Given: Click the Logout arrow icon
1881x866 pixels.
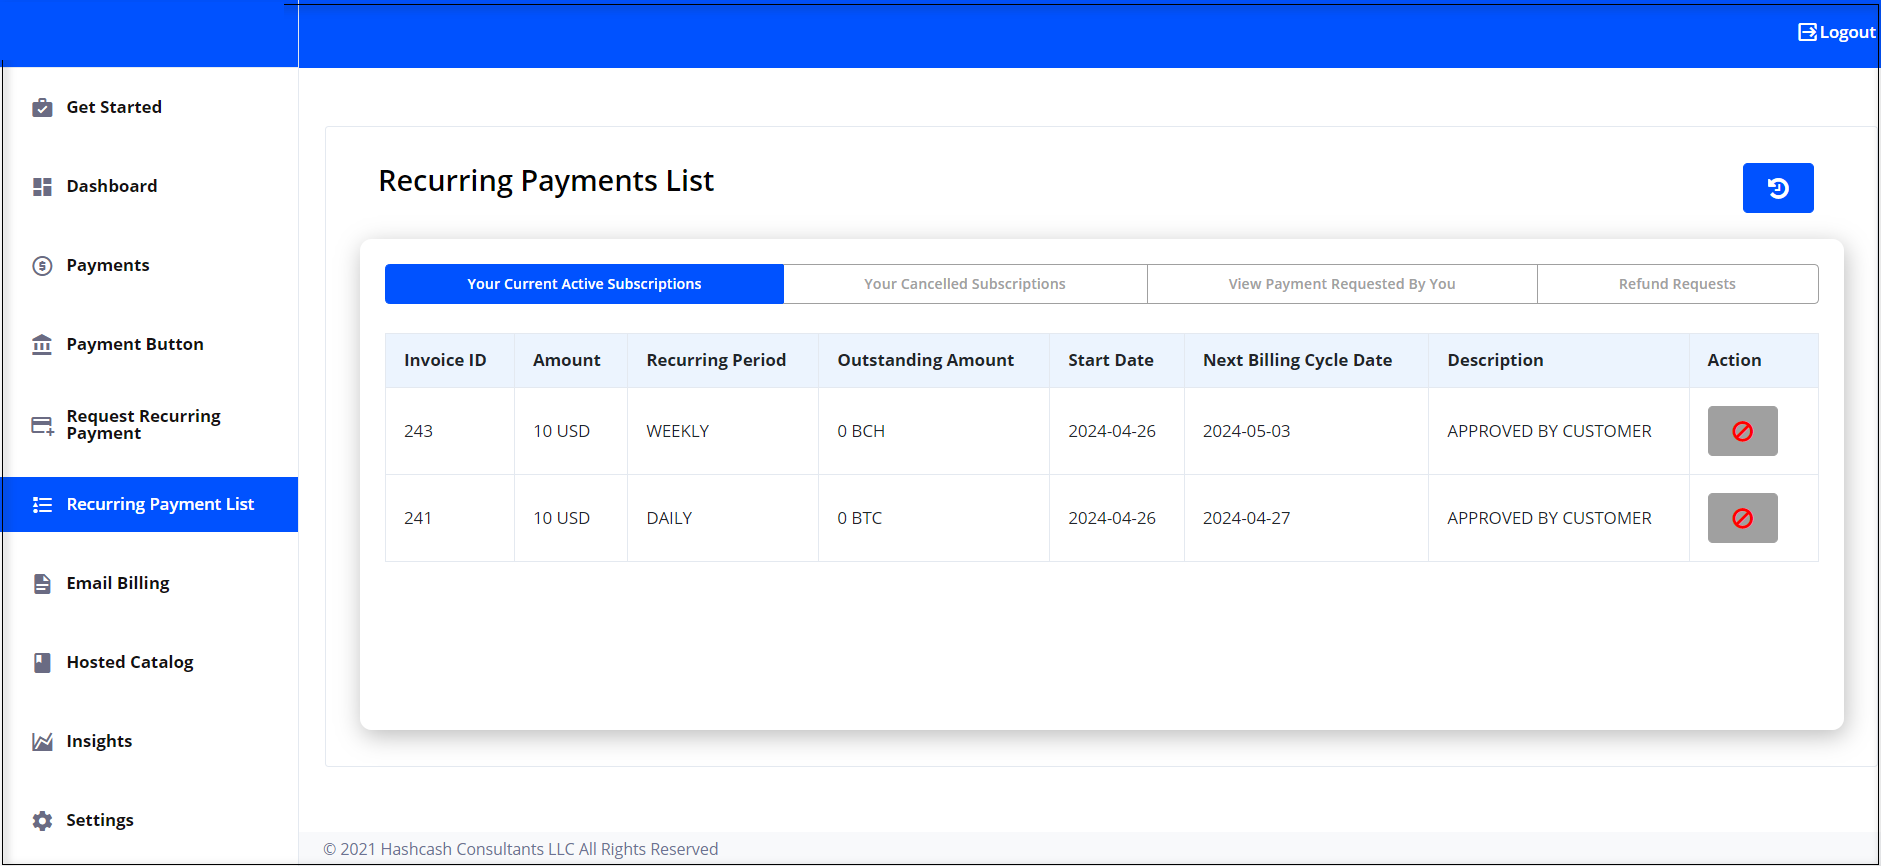Looking at the screenshot, I should click(x=1807, y=32).
